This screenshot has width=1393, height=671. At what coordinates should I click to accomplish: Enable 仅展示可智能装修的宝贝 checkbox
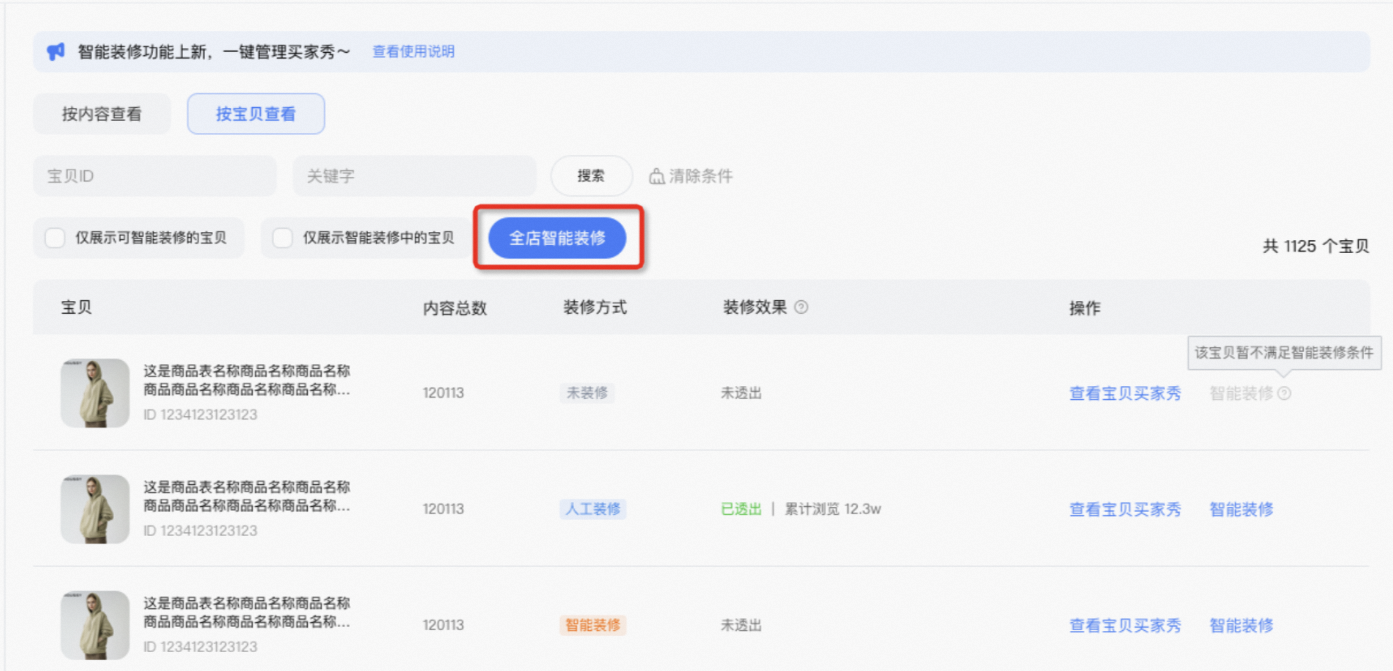[x=55, y=237]
